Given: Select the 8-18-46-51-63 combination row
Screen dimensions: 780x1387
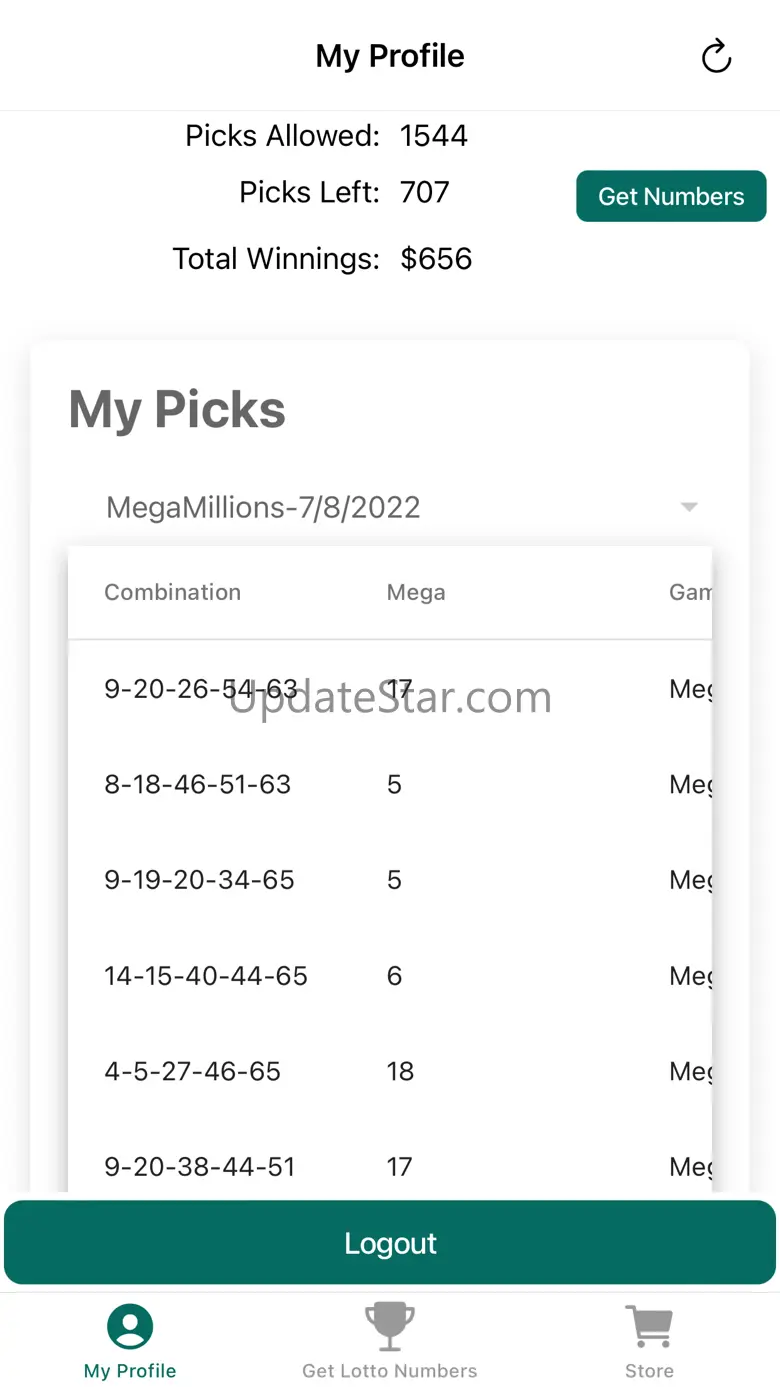Looking at the screenshot, I should (198, 785).
